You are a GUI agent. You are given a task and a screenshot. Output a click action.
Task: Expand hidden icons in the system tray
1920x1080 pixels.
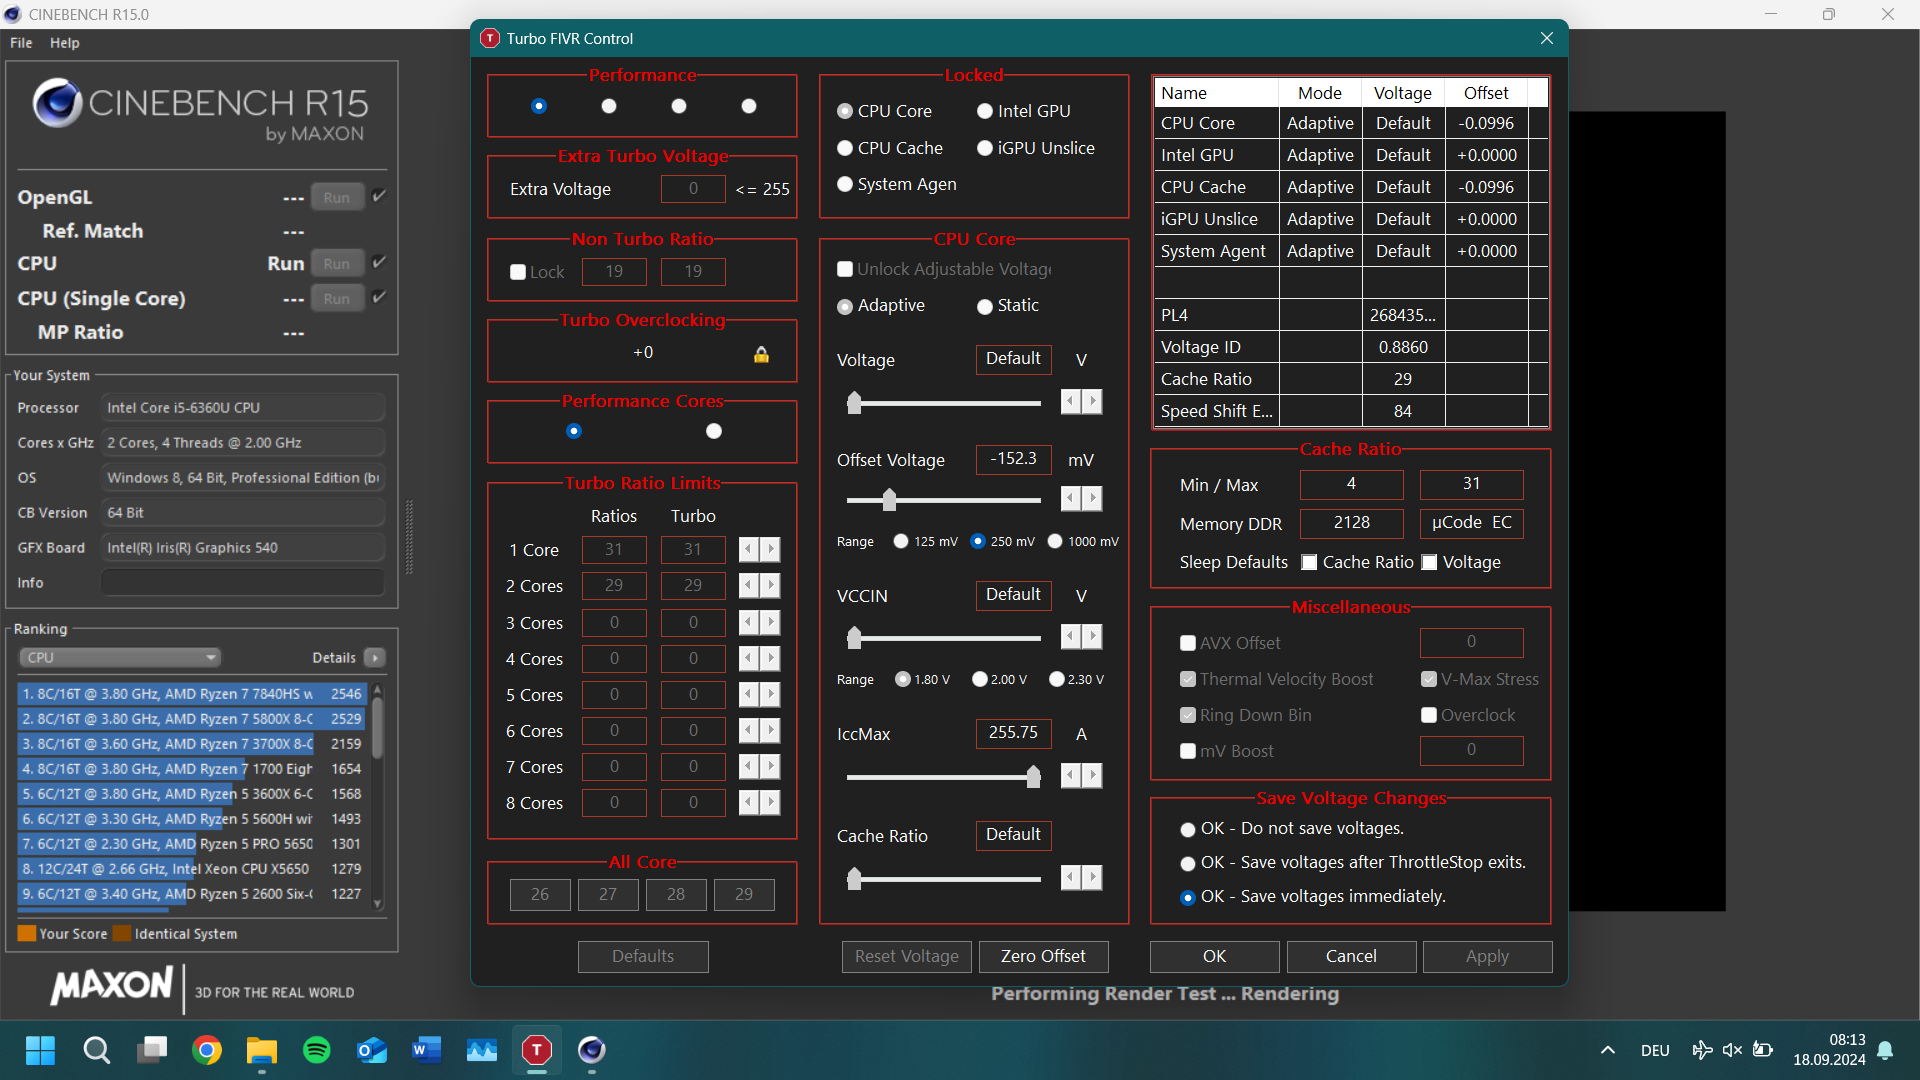1608,1050
